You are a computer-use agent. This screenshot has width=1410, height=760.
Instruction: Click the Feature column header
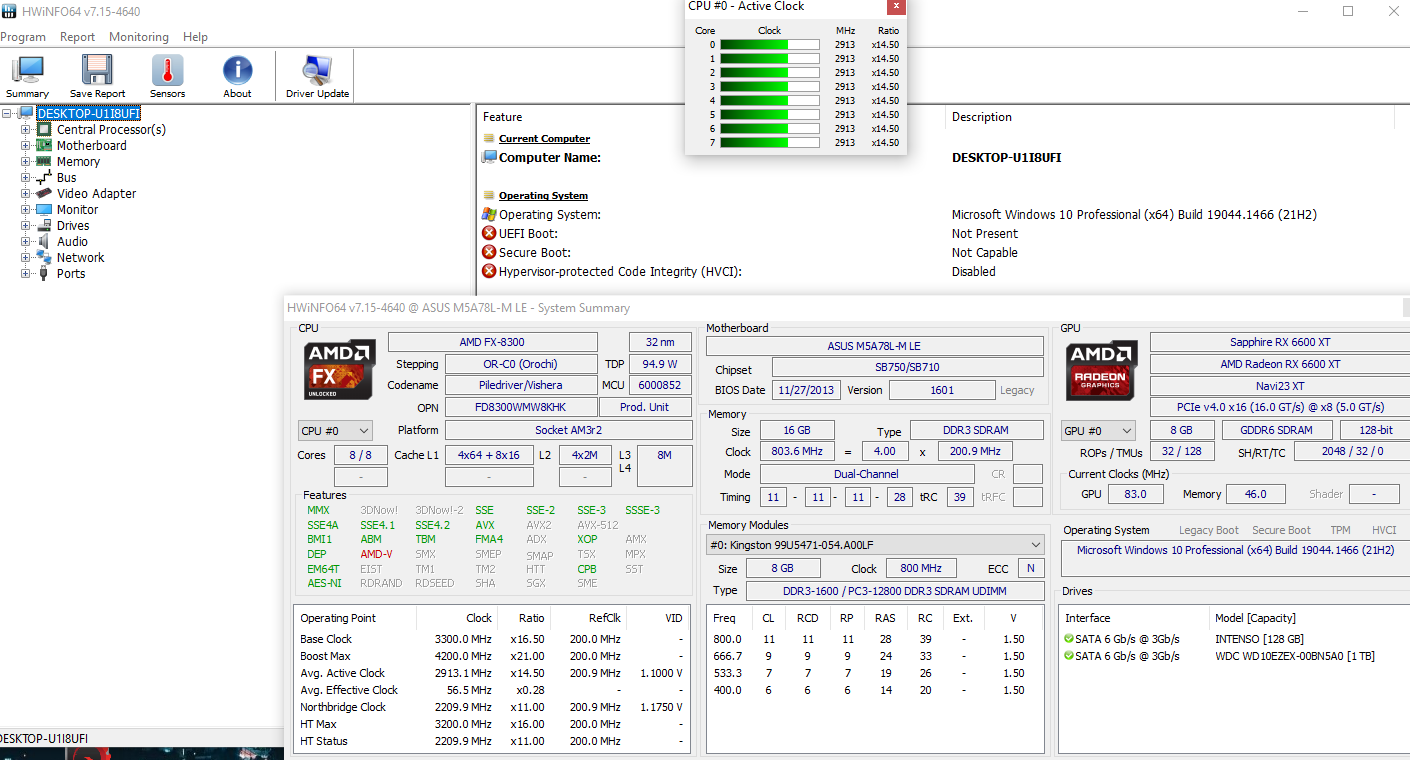(503, 117)
